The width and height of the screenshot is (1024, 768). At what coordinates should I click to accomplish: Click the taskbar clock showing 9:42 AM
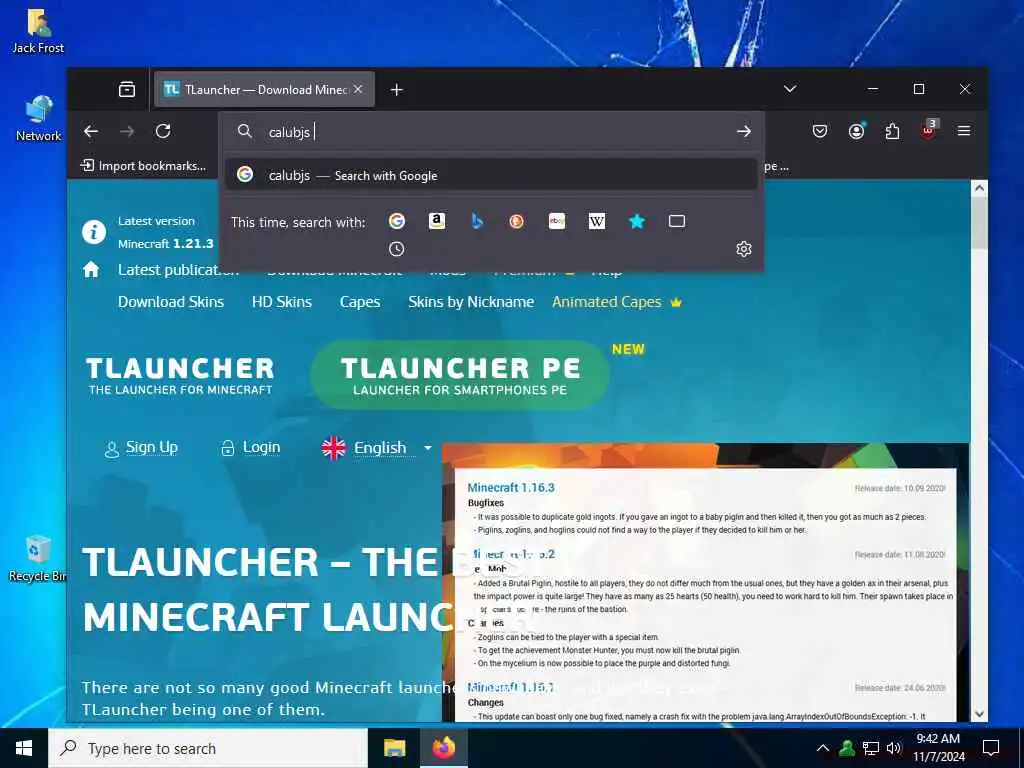(938, 748)
